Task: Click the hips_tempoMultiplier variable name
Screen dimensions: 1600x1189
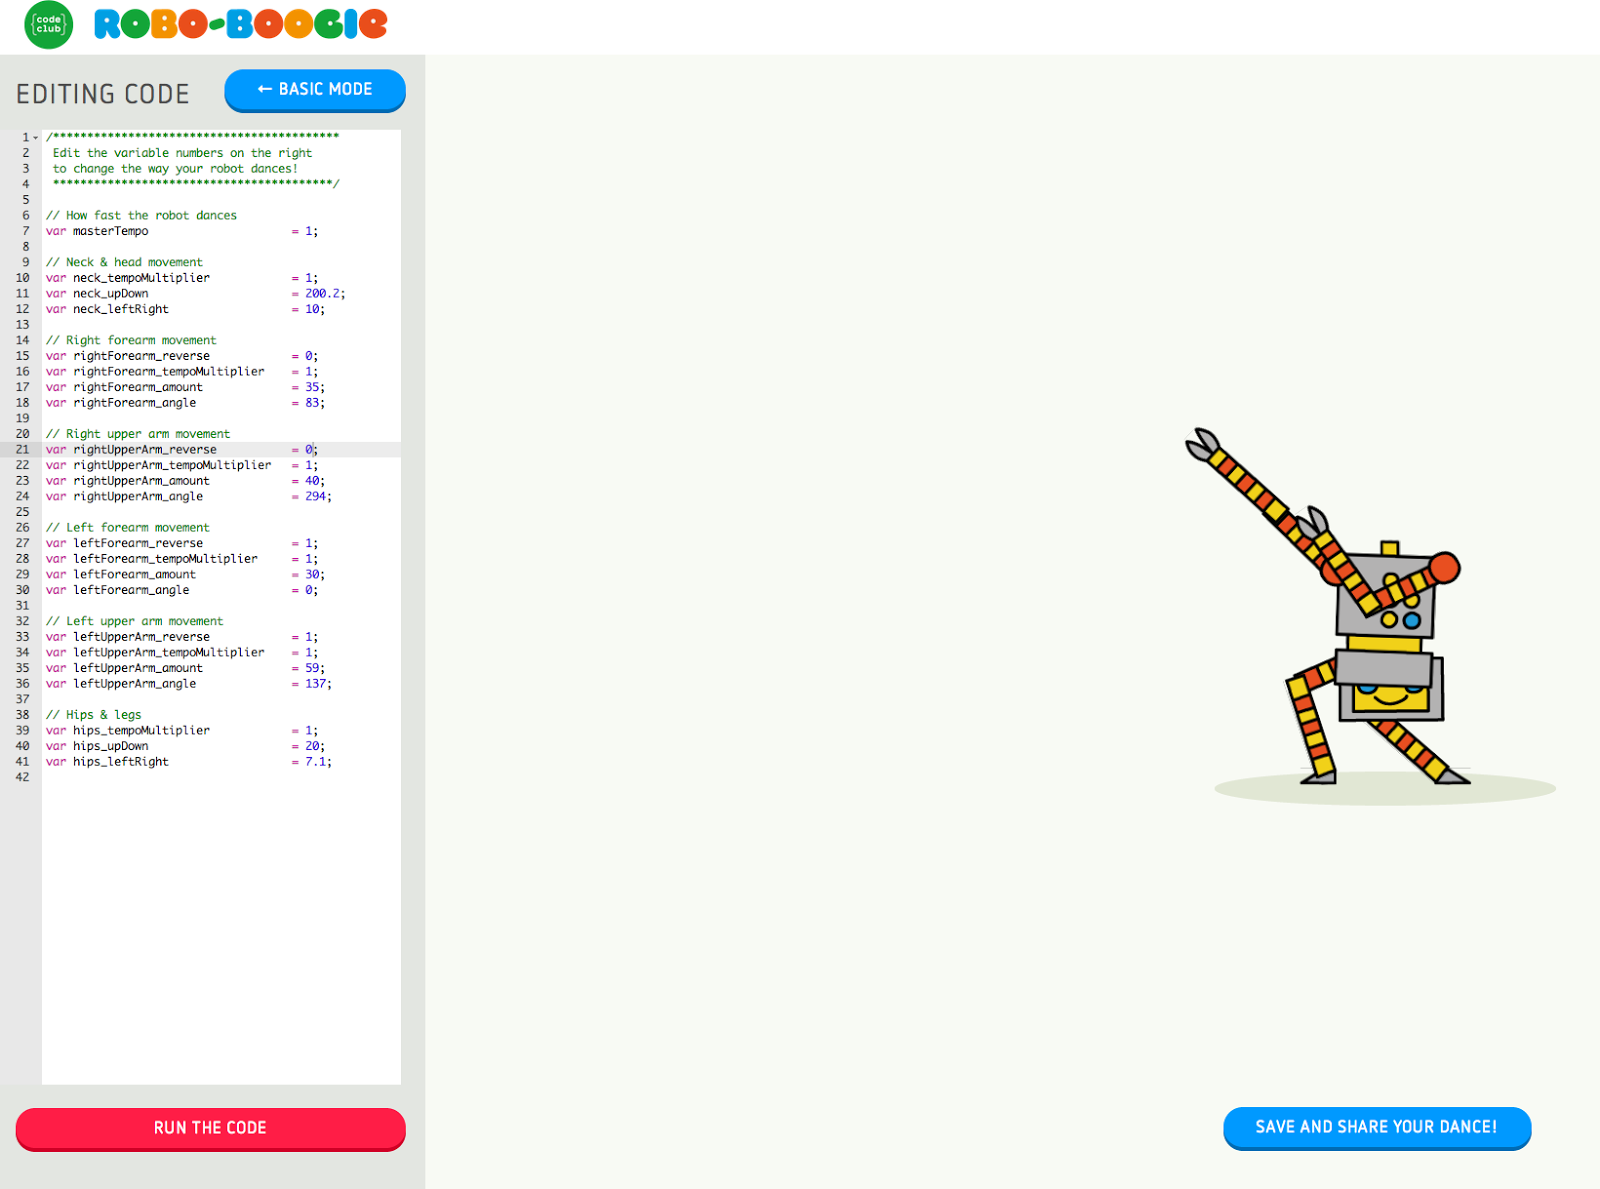Action: (141, 731)
